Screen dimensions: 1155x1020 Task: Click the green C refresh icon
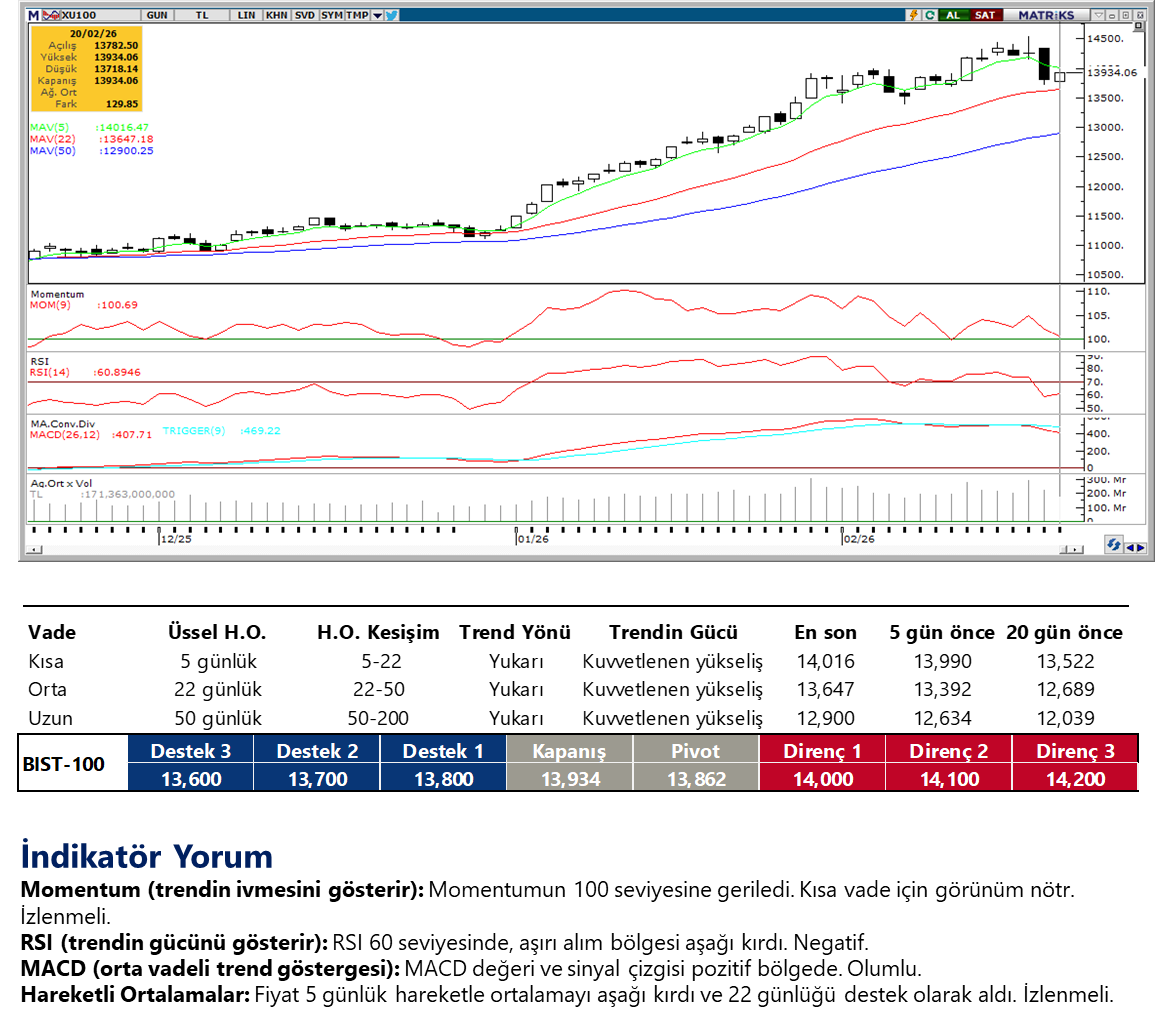[930, 15]
